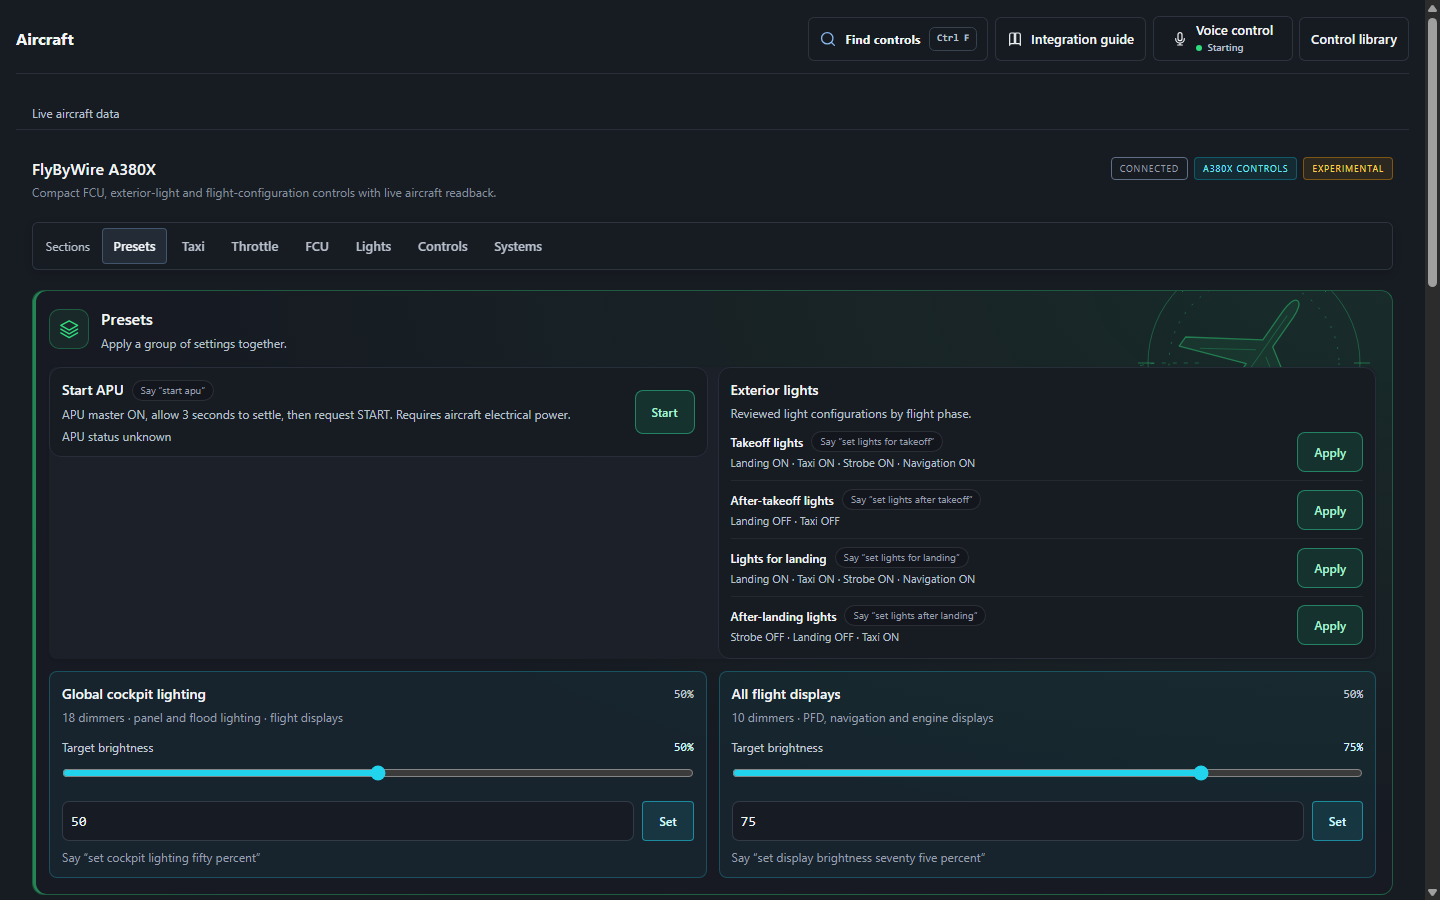This screenshot has width=1440, height=900.
Task: Switch to the Presets tab
Action: 134,246
